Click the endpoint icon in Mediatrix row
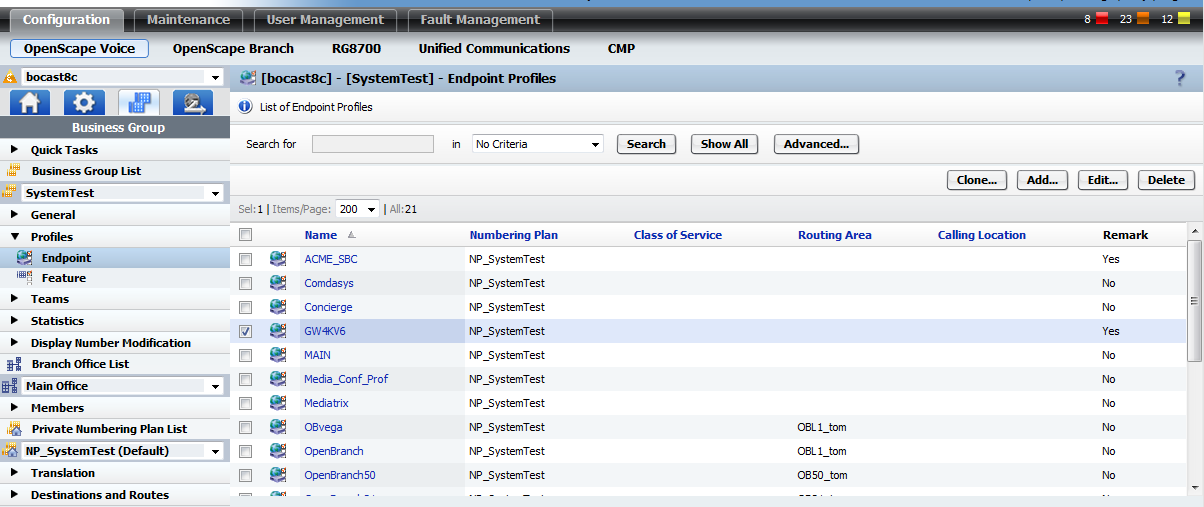The image size is (1204, 507). pyautogui.click(x=277, y=403)
